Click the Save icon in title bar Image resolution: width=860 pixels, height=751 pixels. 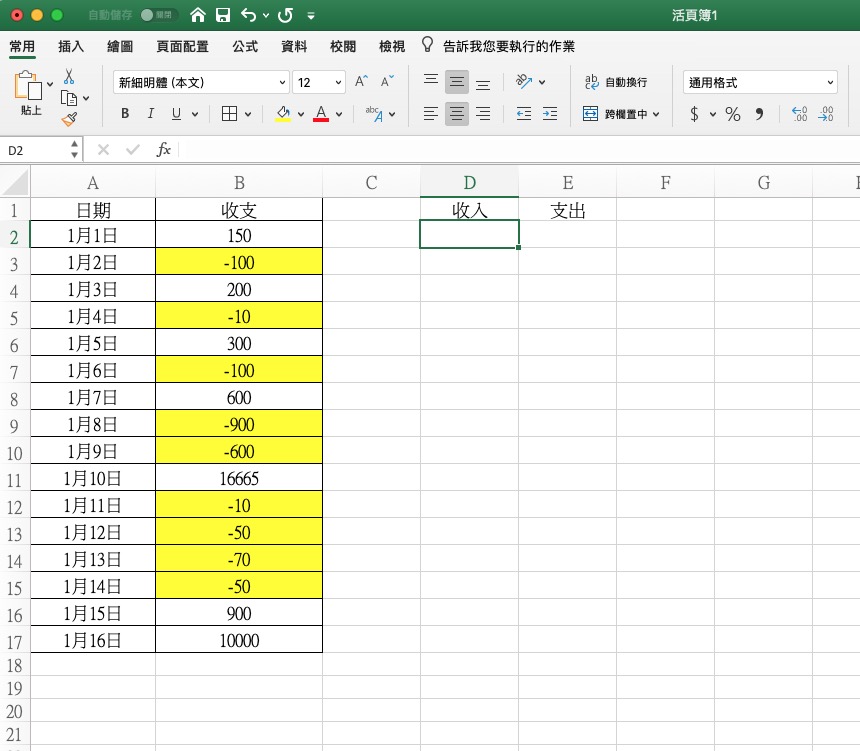pyautogui.click(x=223, y=16)
